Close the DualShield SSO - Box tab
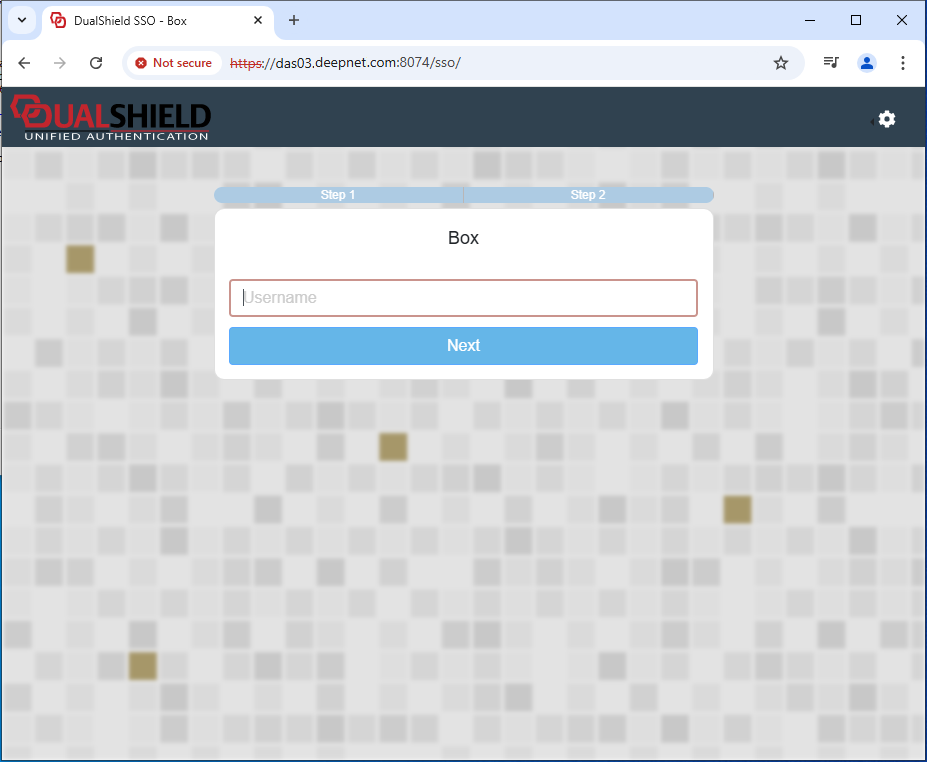Image resolution: width=929 pixels, height=764 pixels. coord(258,20)
